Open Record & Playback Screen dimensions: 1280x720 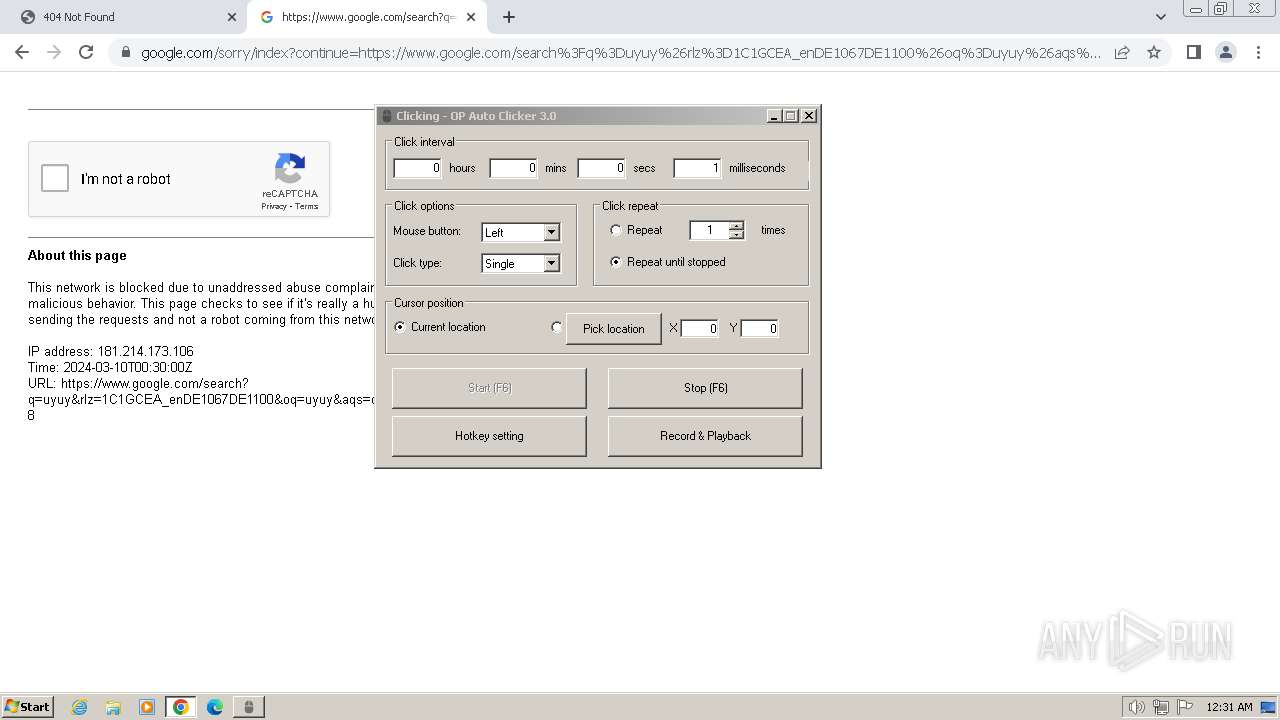(x=705, y=436)
